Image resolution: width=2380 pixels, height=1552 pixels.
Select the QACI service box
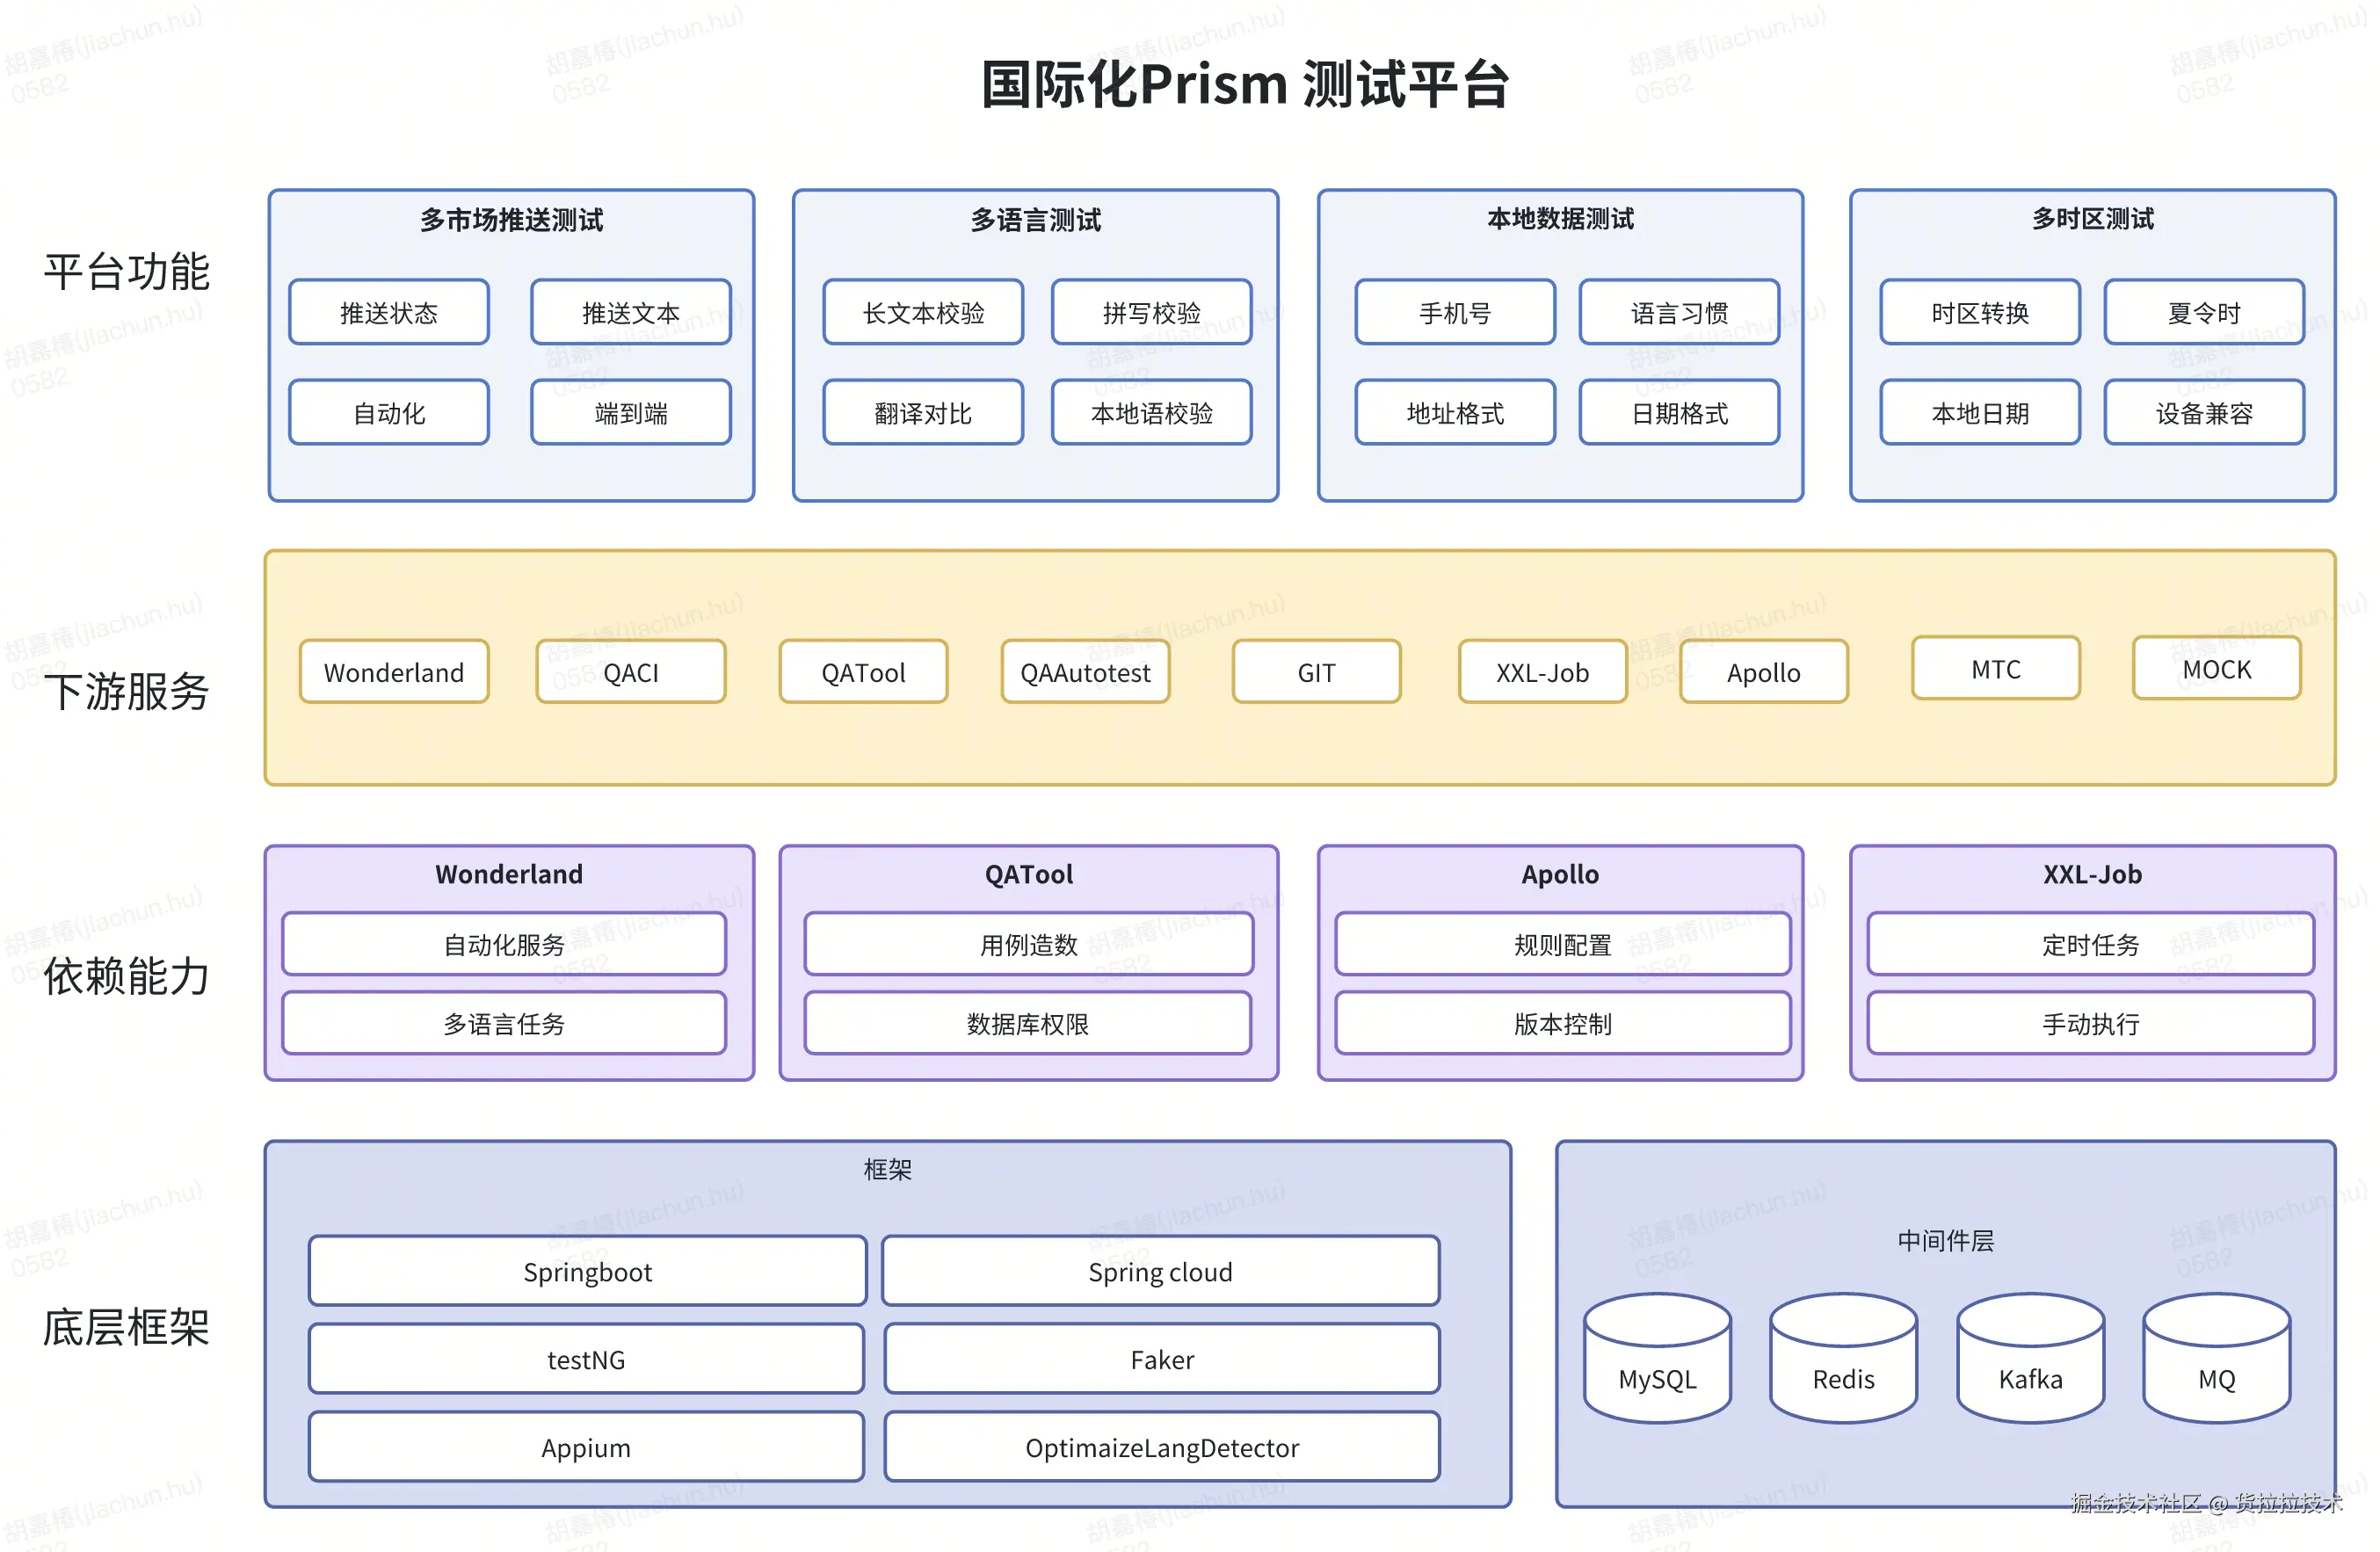tap(631, 672)
